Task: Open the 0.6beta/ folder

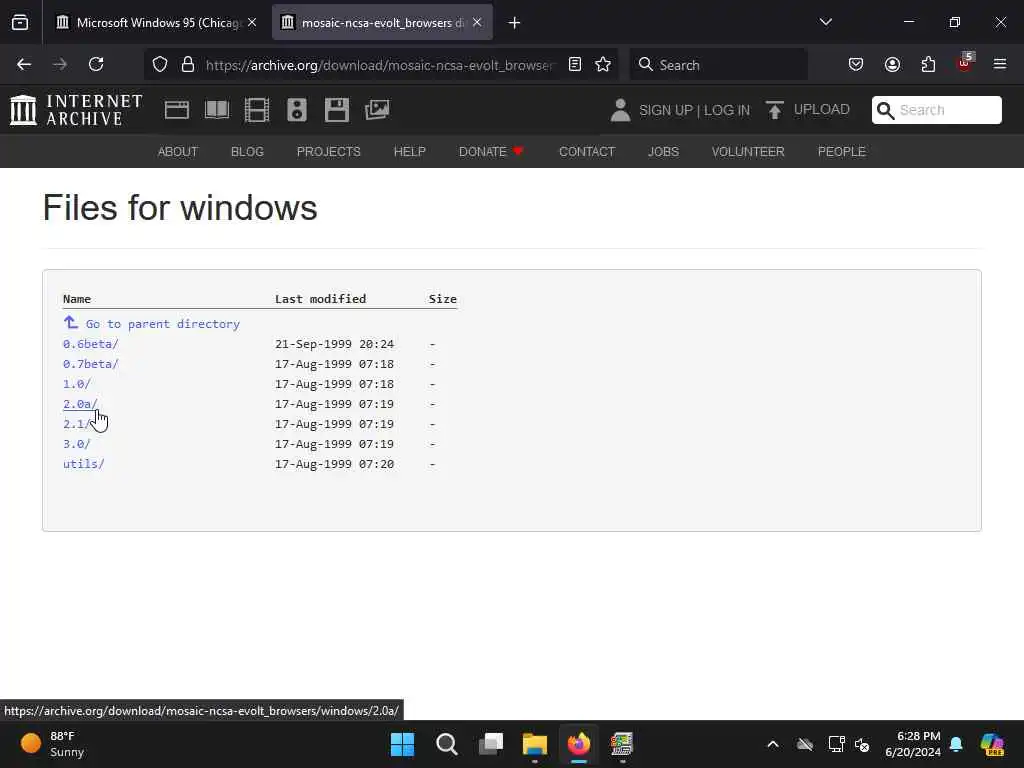Action: tap(91, 344)
